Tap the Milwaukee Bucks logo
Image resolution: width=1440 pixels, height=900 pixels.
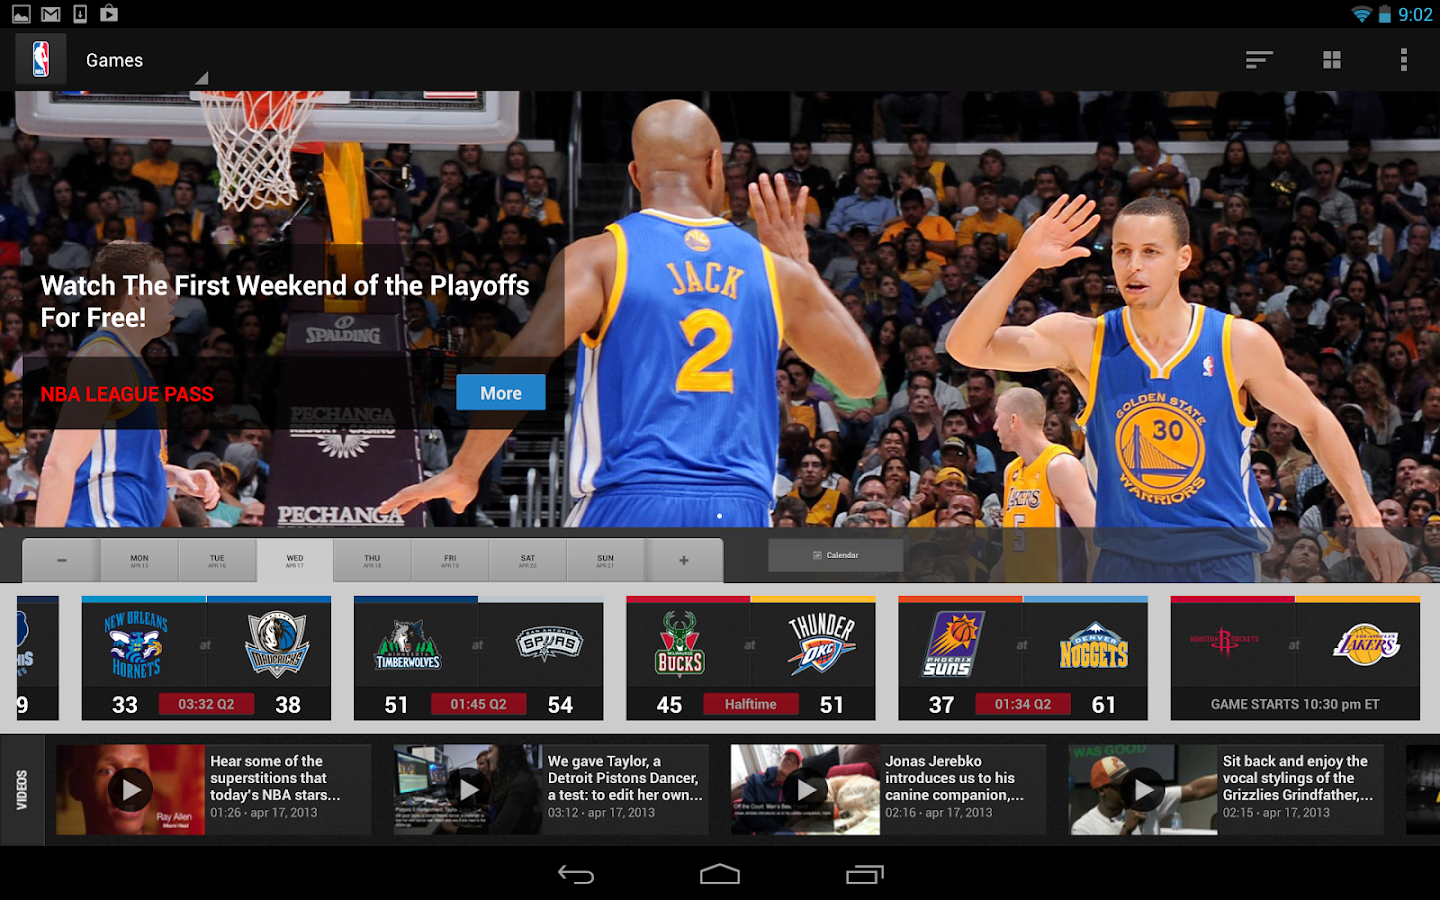[x=680, y=643]
